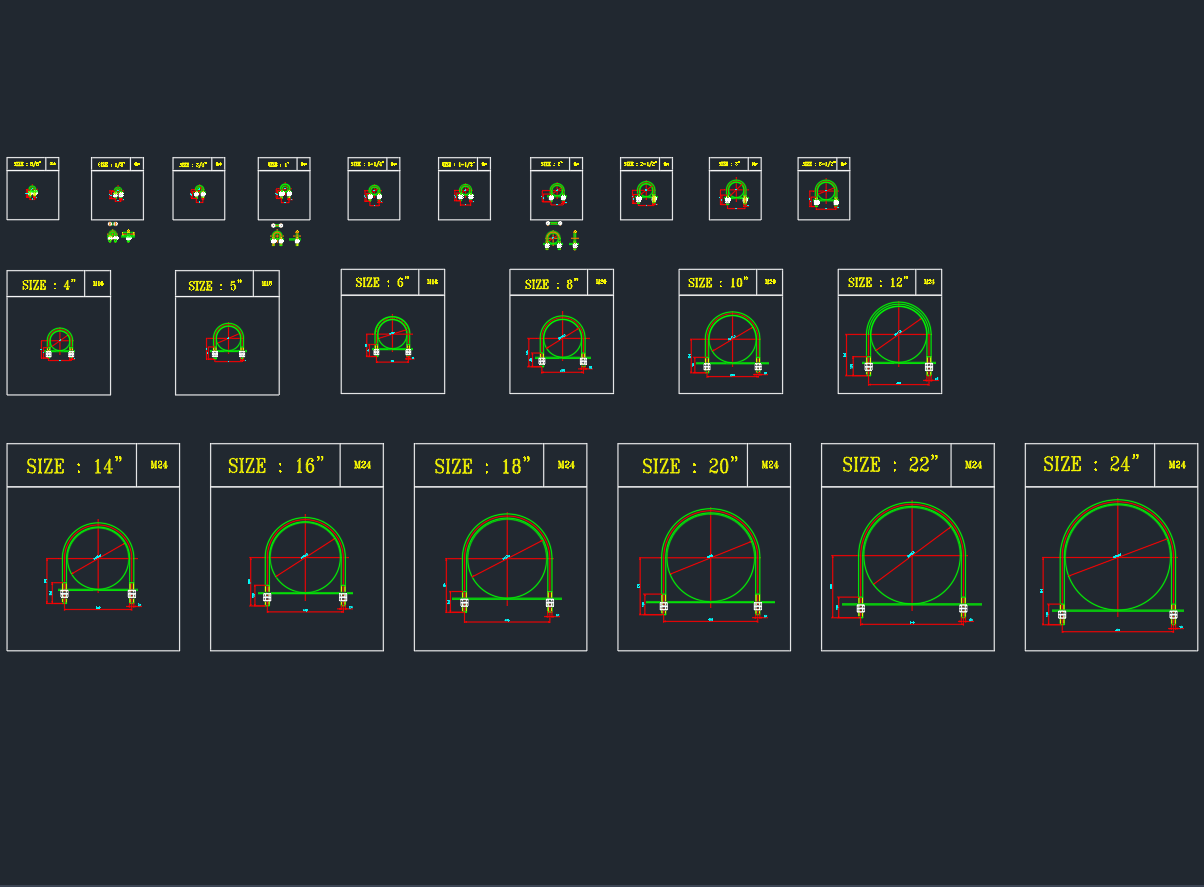Select the SIZE : 24" heading label
This screenshot has width=1204, height=887.
click(1090, 464)
